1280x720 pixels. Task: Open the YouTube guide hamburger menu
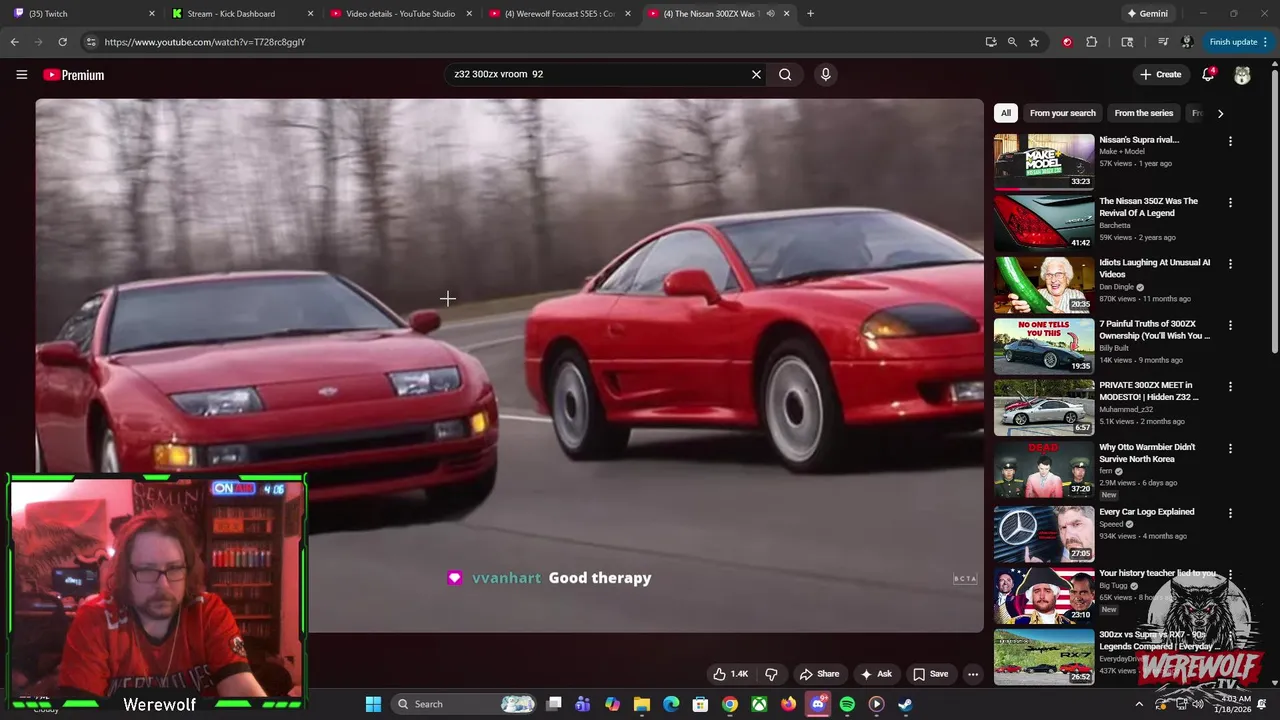(x=21, y=74)
